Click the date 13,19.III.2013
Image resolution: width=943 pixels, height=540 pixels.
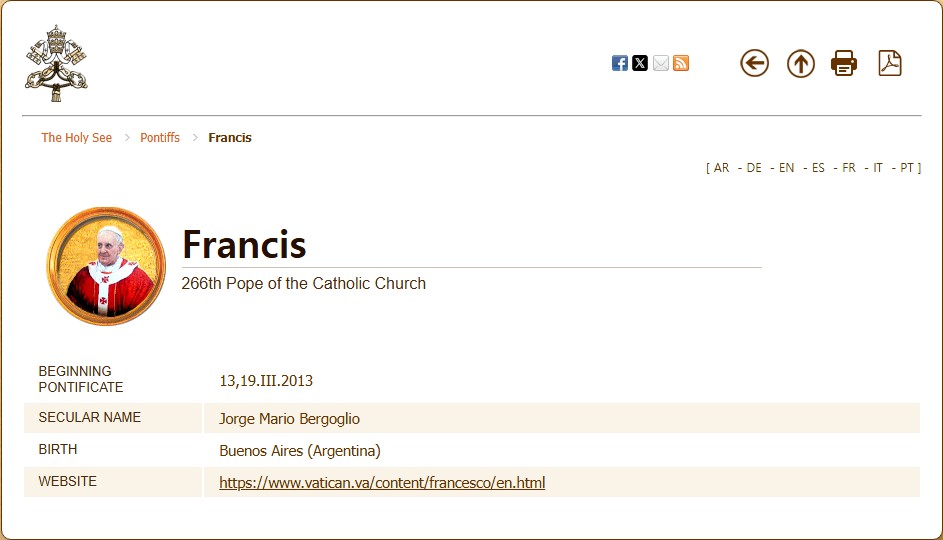coord(266,381)
